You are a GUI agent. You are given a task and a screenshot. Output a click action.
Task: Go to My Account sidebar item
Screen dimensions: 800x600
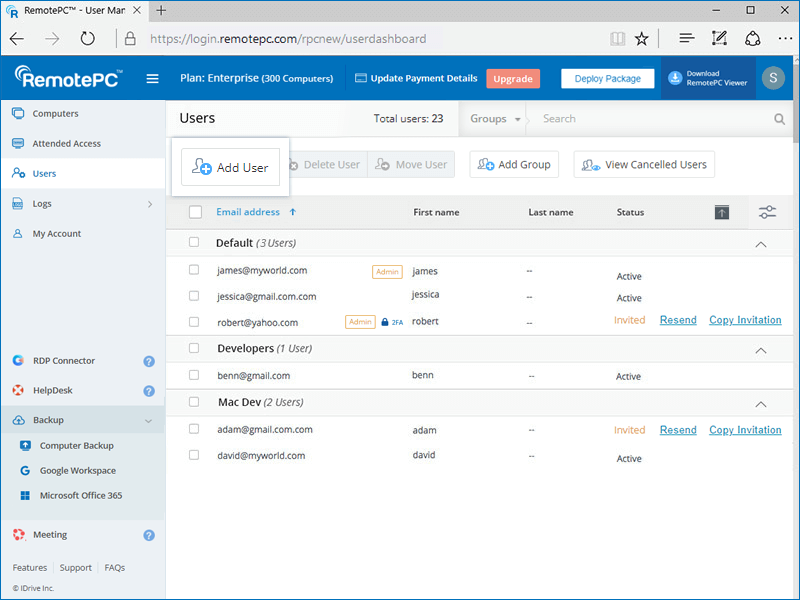pyautogui.click(x=57, y=234)
